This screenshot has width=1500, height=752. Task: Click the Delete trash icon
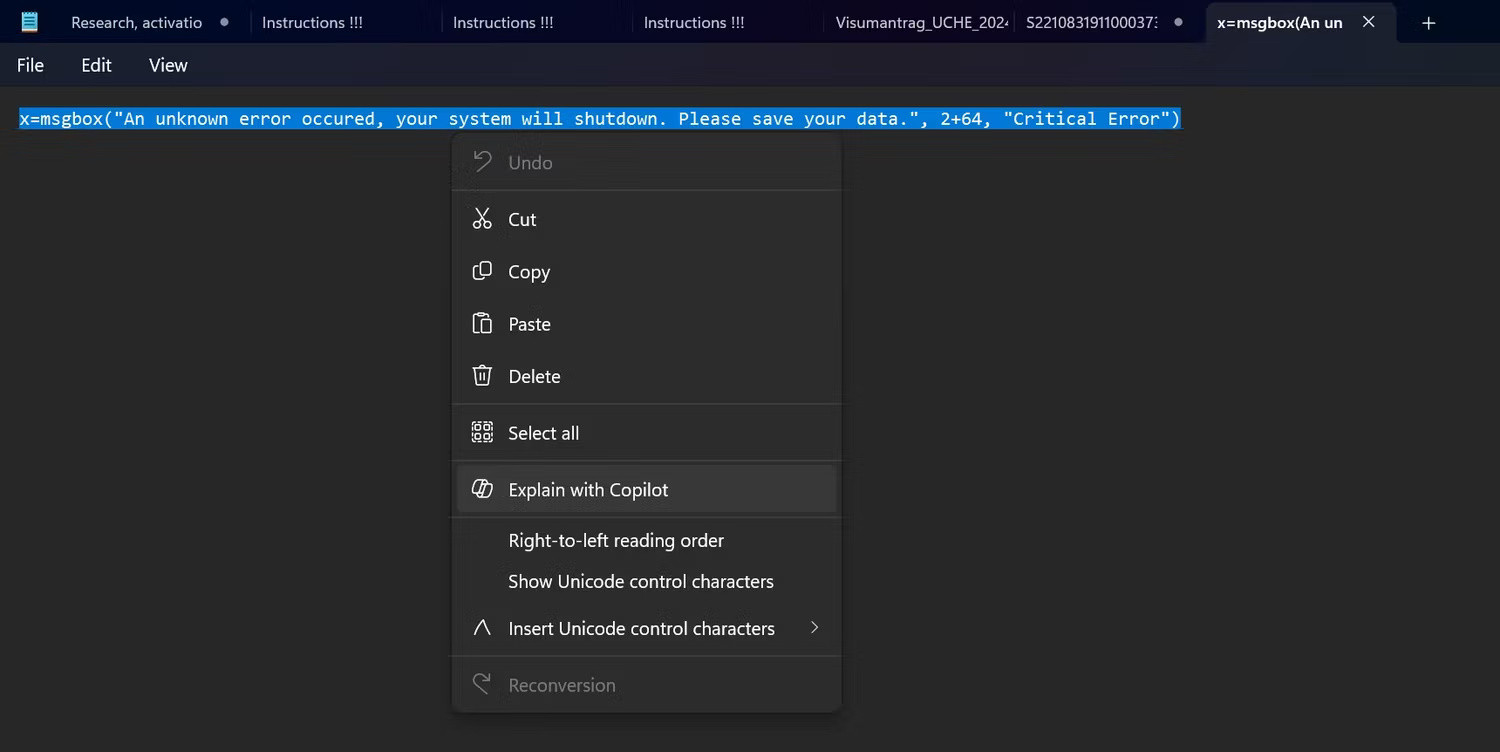(x=481, y=376)
